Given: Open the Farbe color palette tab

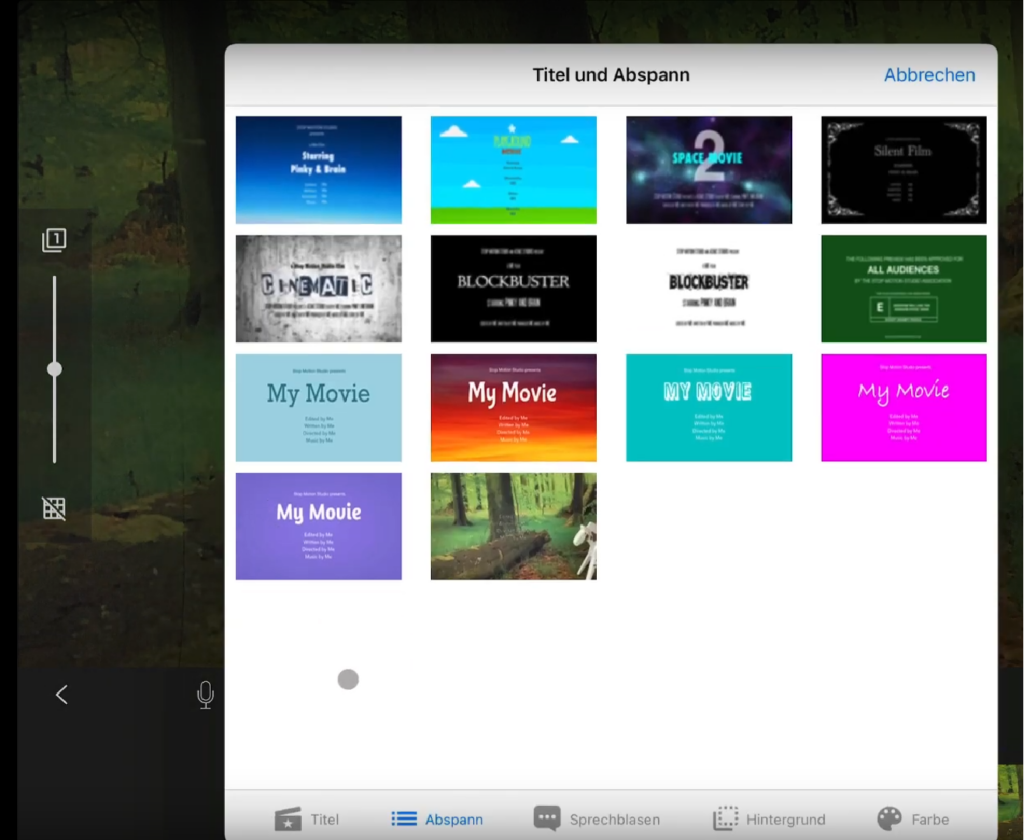Looking at the screenshot, I should pos(913,819).
